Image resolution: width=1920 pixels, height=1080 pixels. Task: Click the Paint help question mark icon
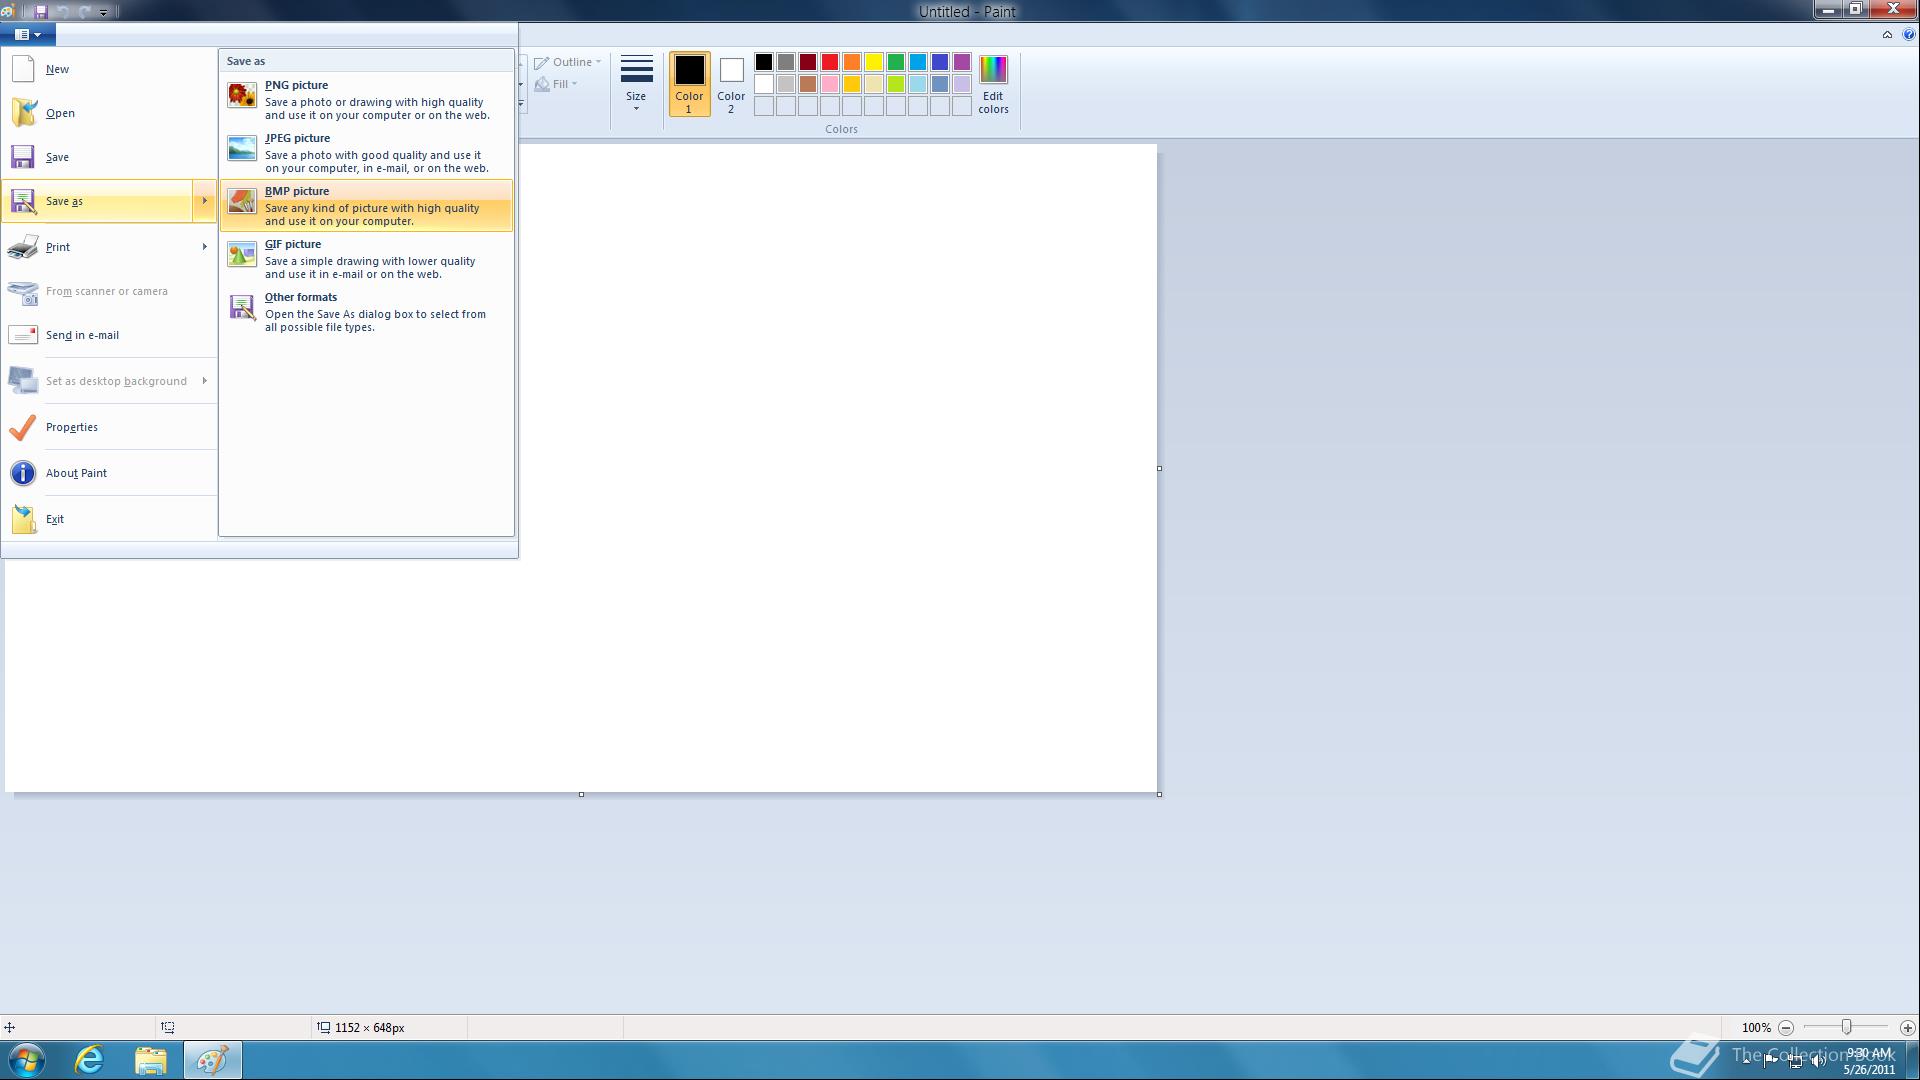coord(1909,34)
